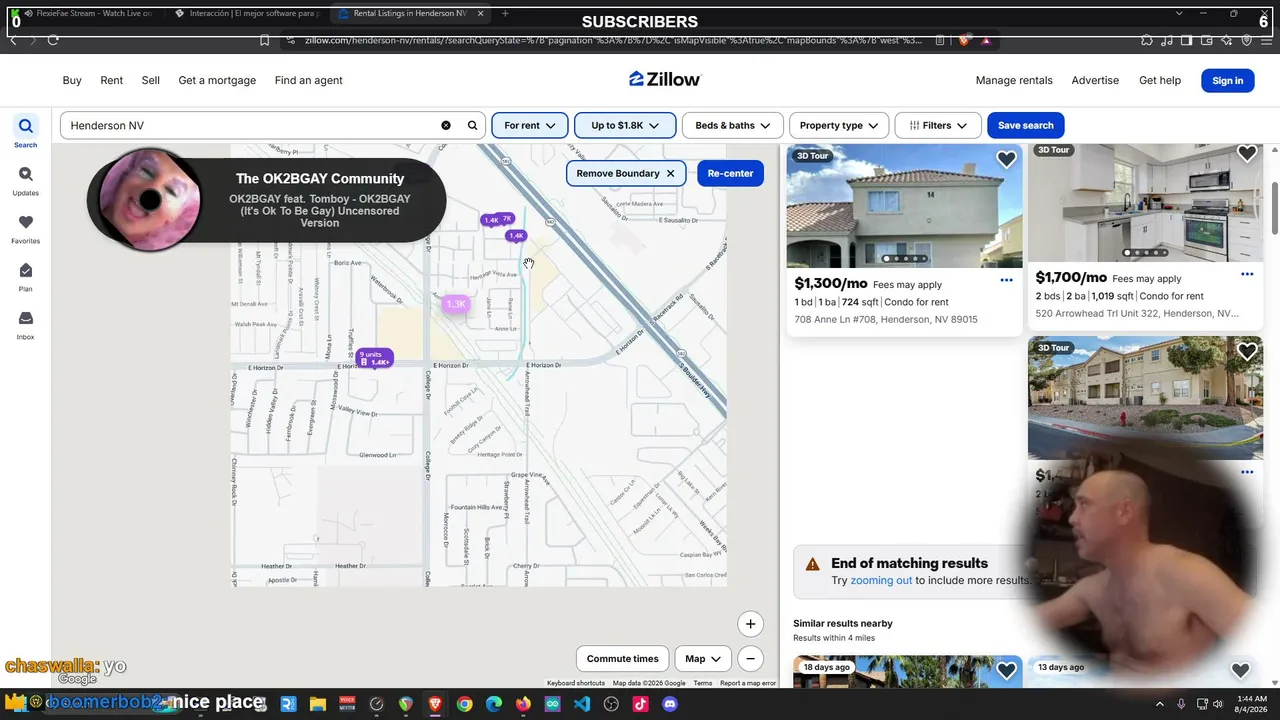
Task: Follow the zooming out link
Action: click(x=881, y=580)
